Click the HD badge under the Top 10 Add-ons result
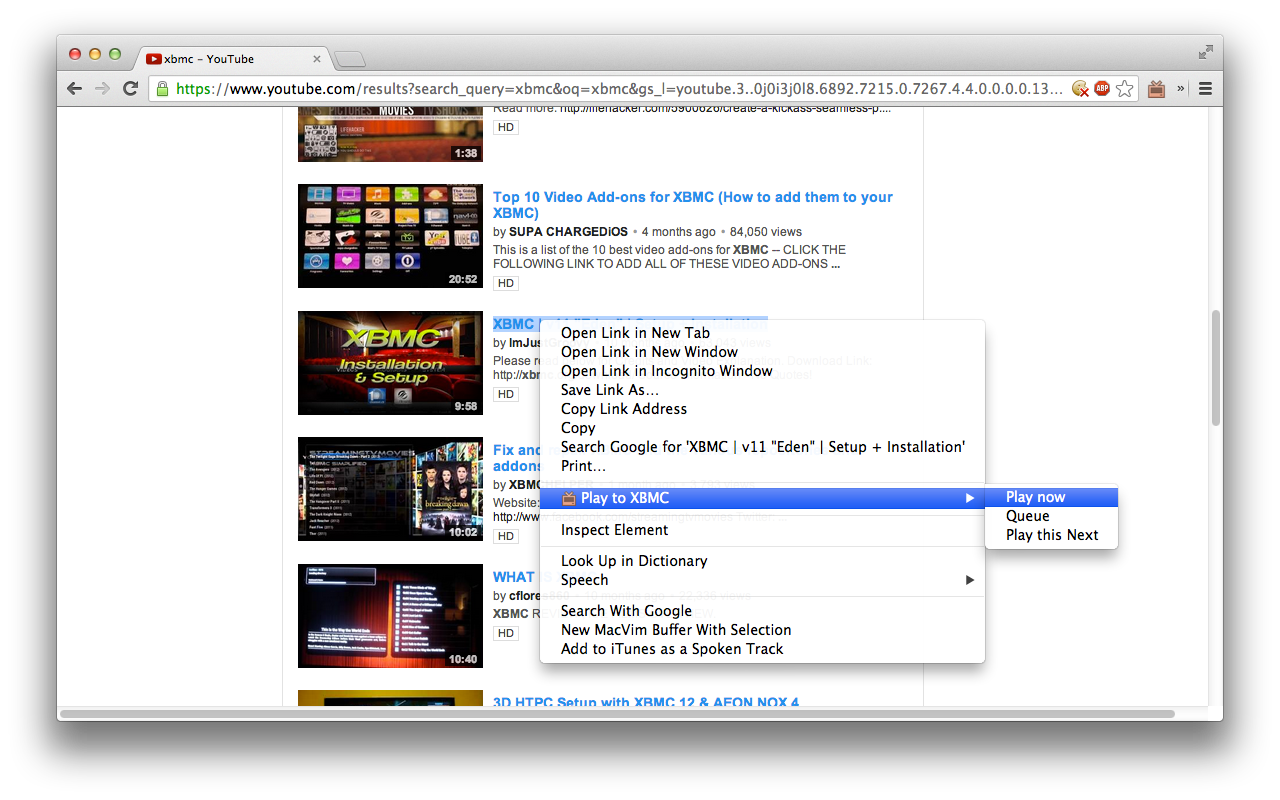Viewport: 1280px width, 800px height. click(506, 284)
